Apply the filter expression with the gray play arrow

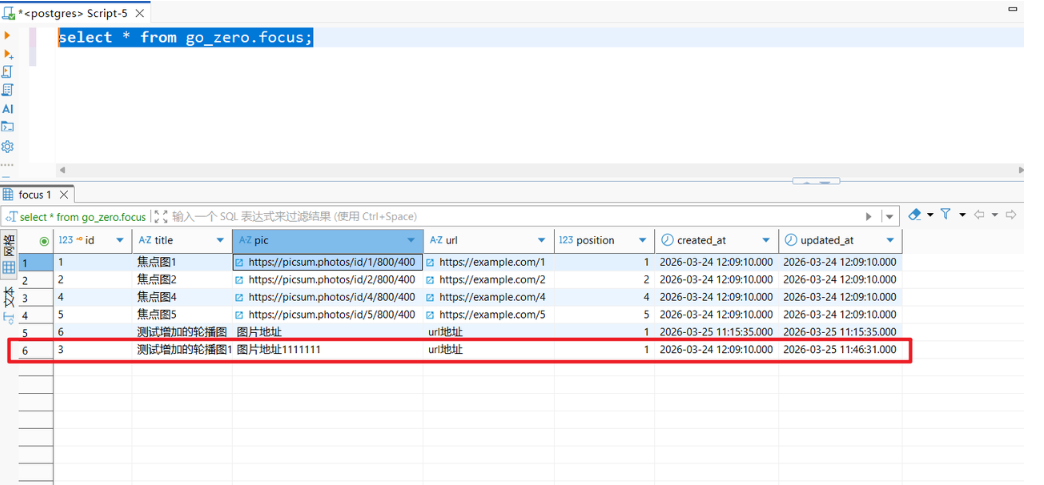tap(868, 217)
